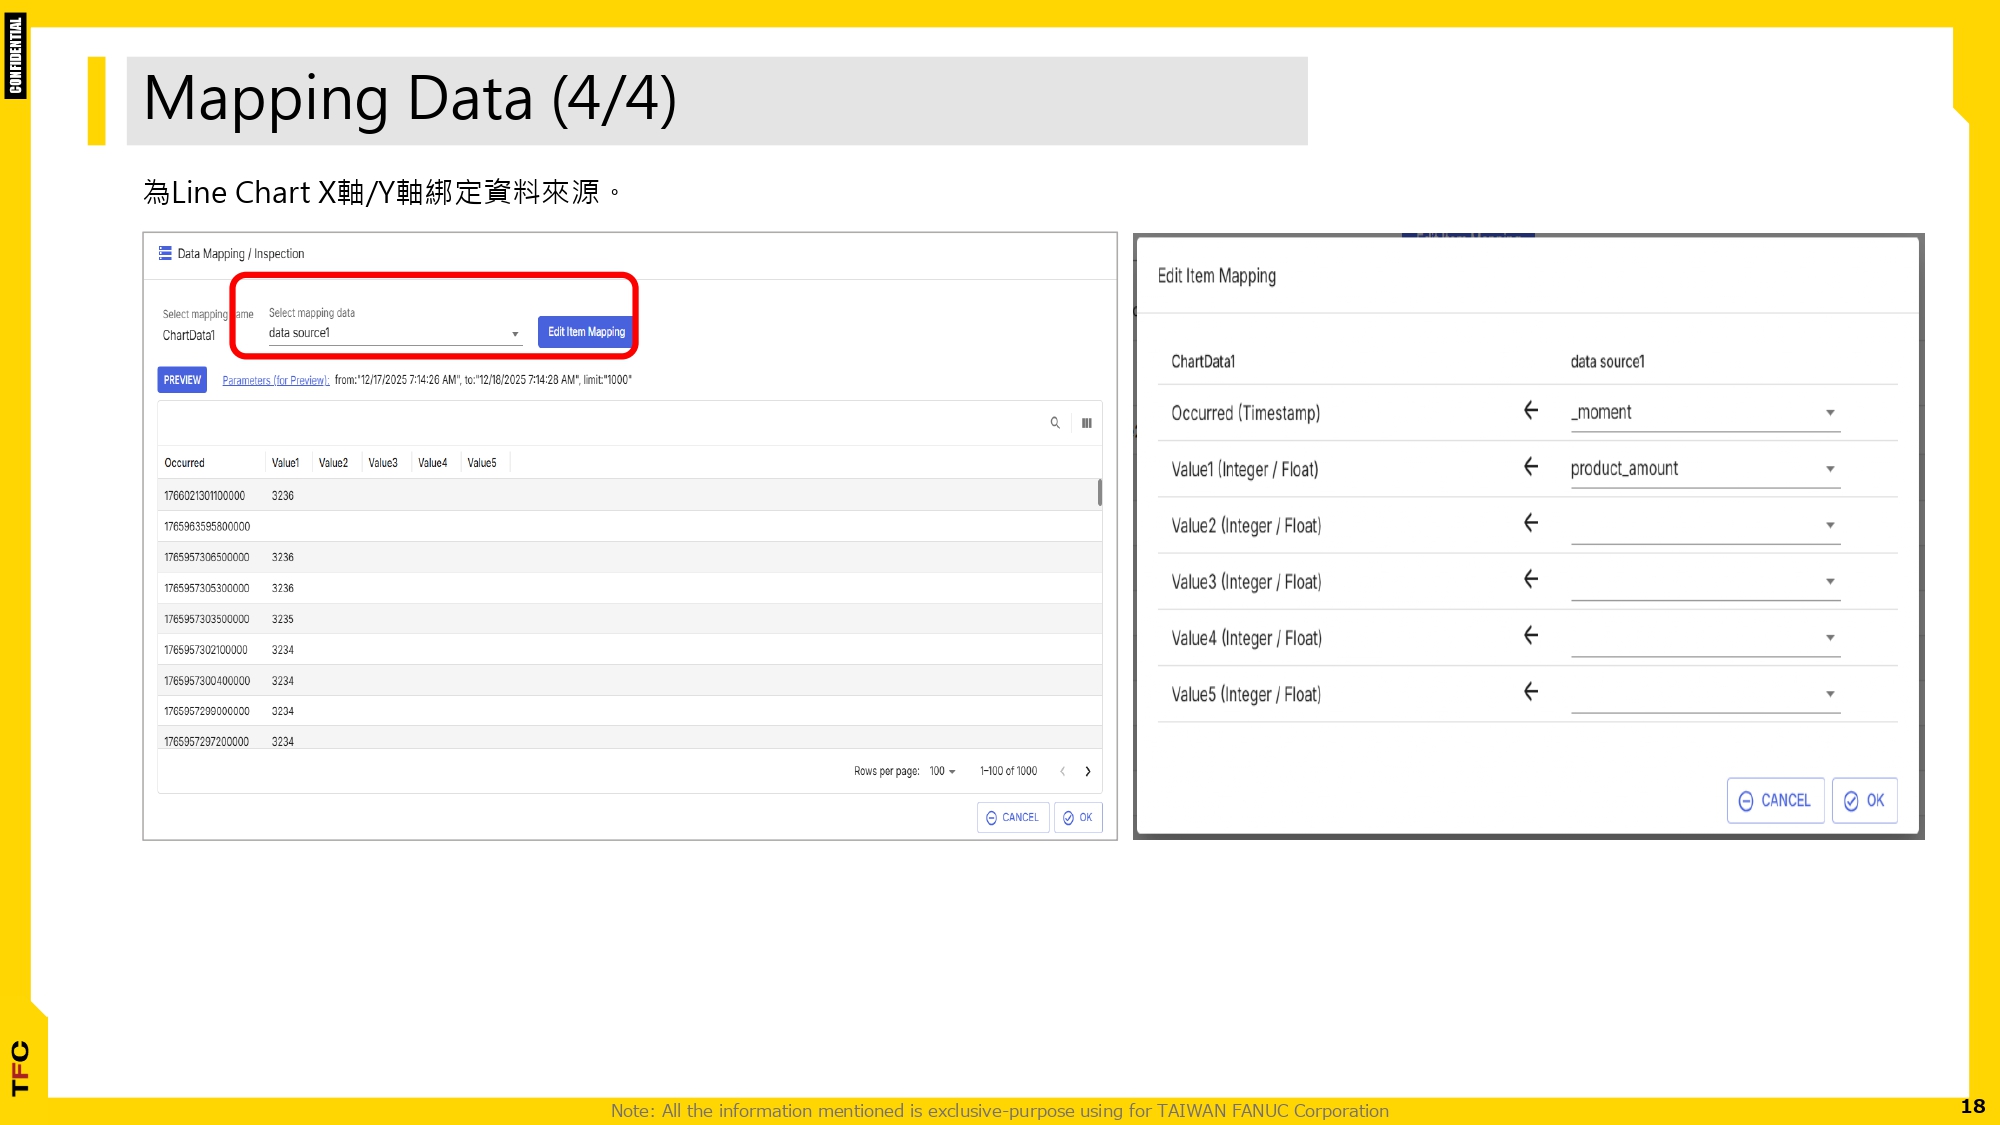Click the OK check icon in the mapping panel
The image size is (2000, 1125).
click(x=1069, y=817)
